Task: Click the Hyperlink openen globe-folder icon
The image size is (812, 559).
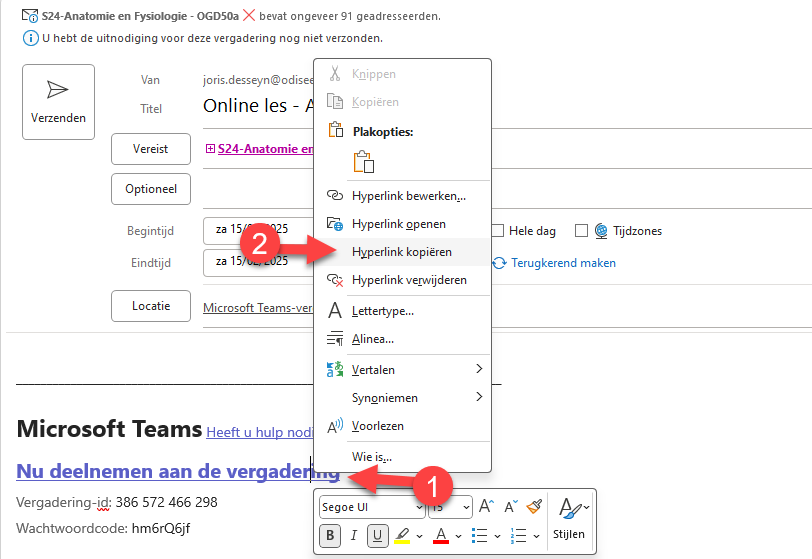Action: pos(335,224)
